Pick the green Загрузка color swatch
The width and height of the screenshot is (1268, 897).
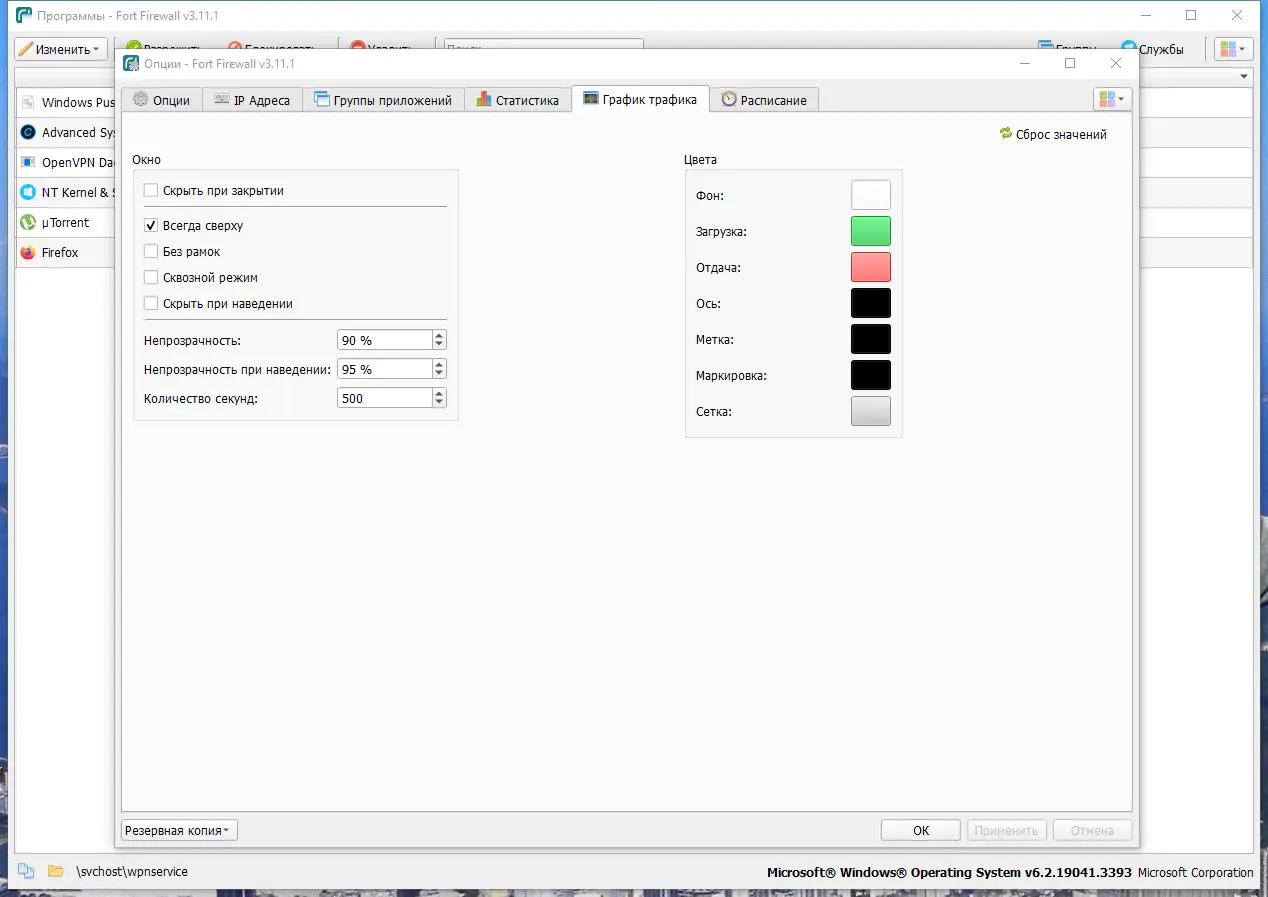pyautogui.click(x=870, y=231)
